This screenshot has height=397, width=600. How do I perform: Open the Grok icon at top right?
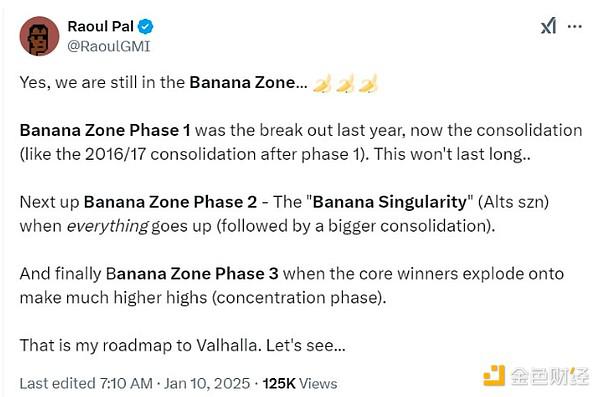click(x=548, y=26)
